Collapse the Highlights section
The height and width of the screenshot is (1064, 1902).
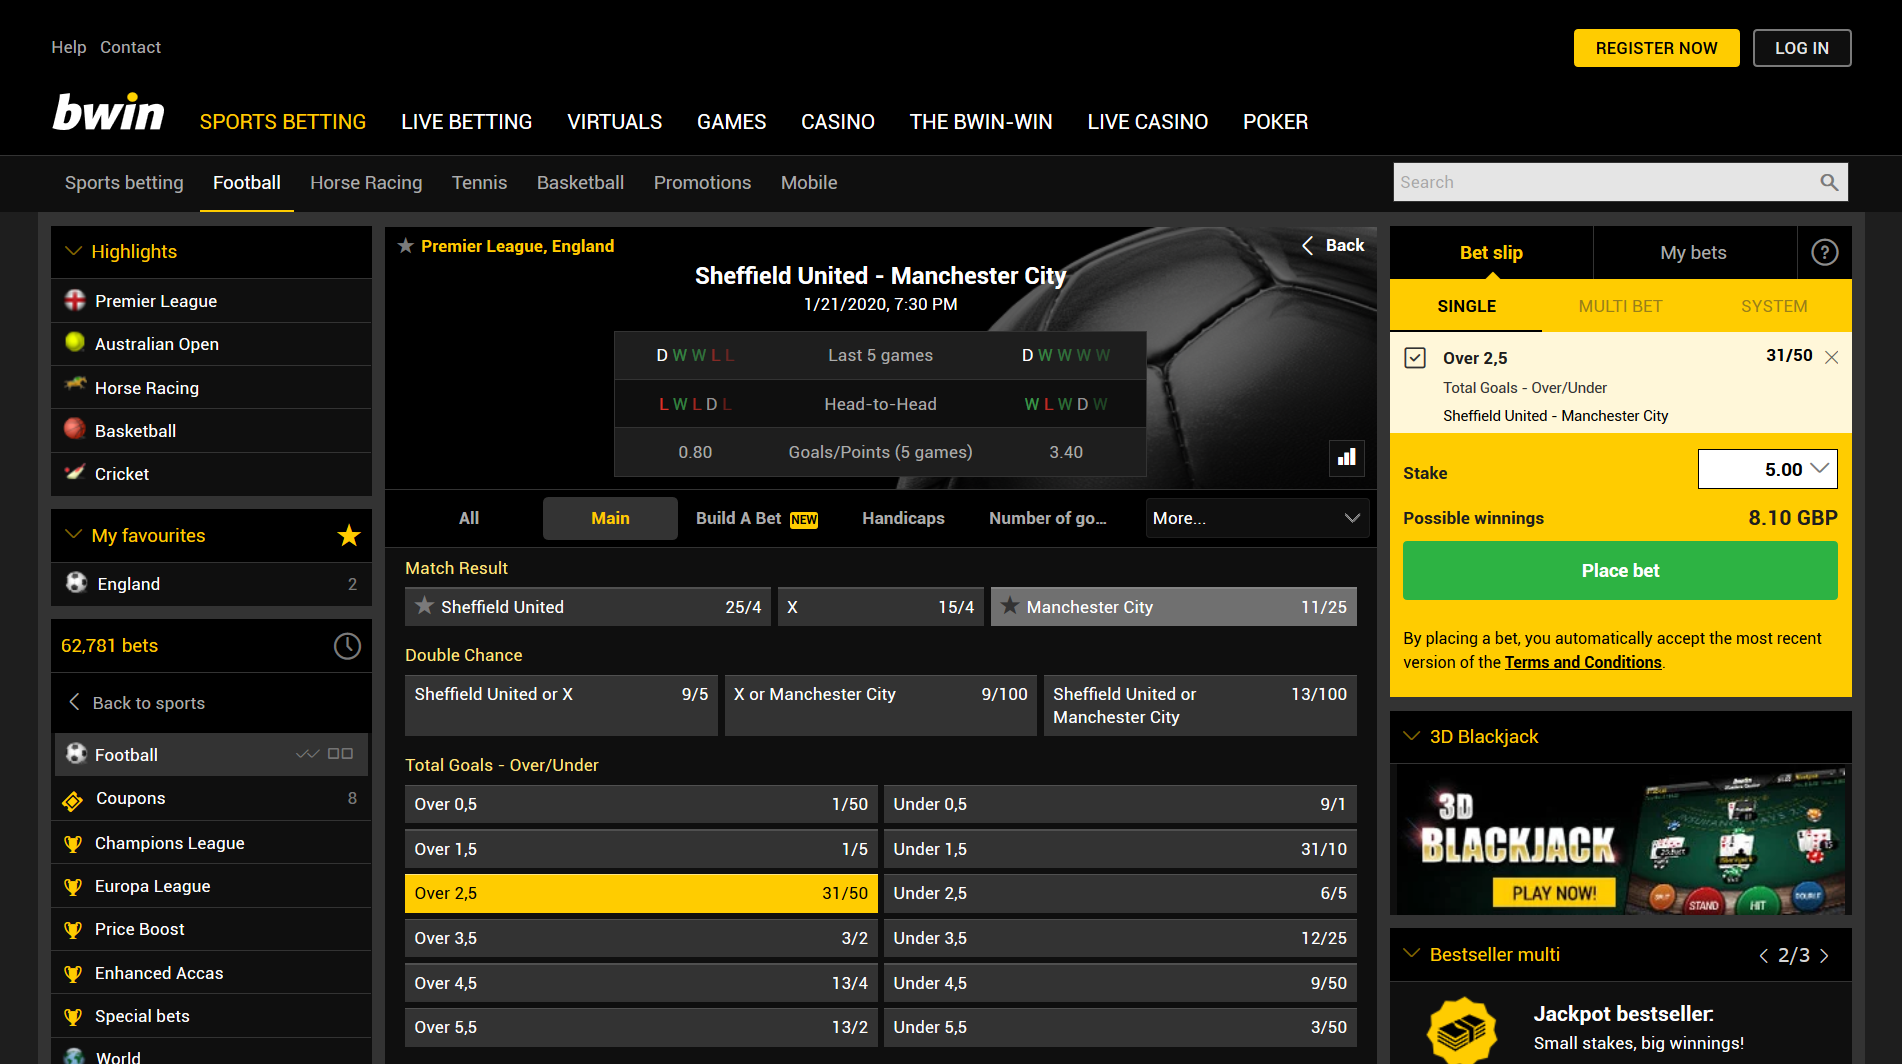[x=73, y=251]
